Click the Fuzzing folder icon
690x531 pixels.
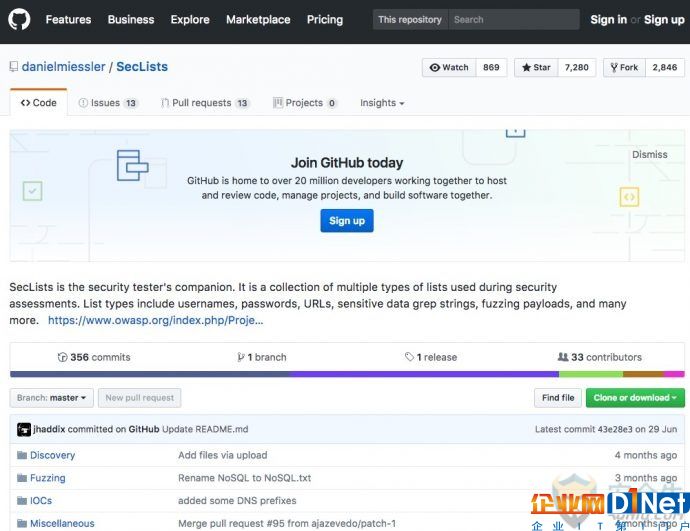coord(22,478)
